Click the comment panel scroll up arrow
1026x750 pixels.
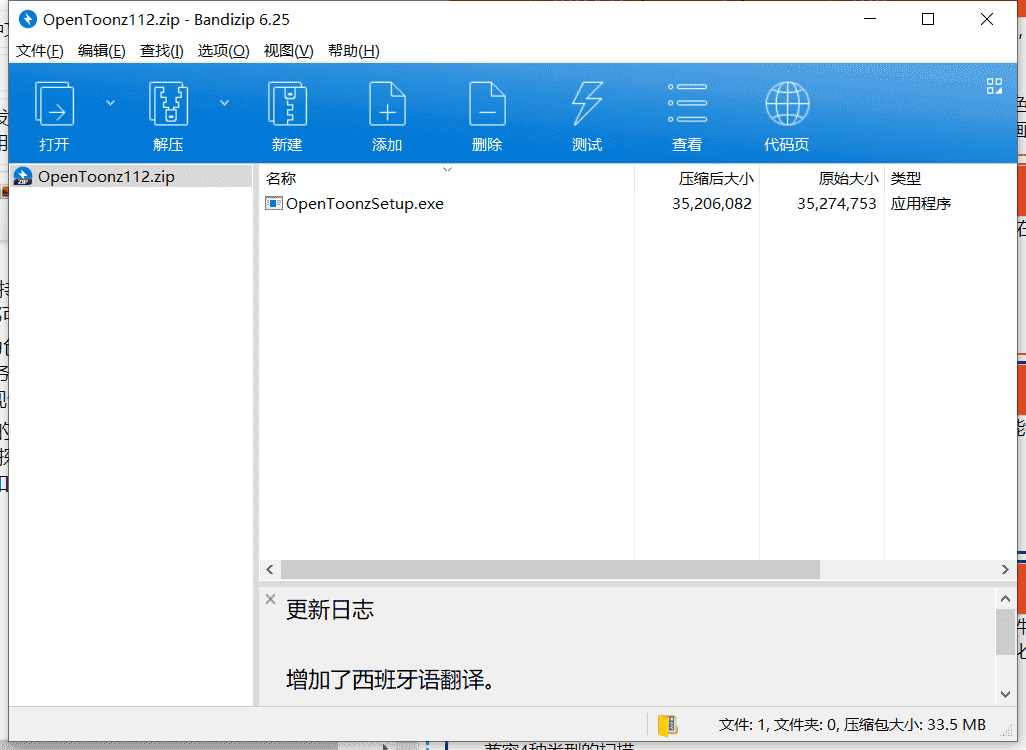(1006, 598)
